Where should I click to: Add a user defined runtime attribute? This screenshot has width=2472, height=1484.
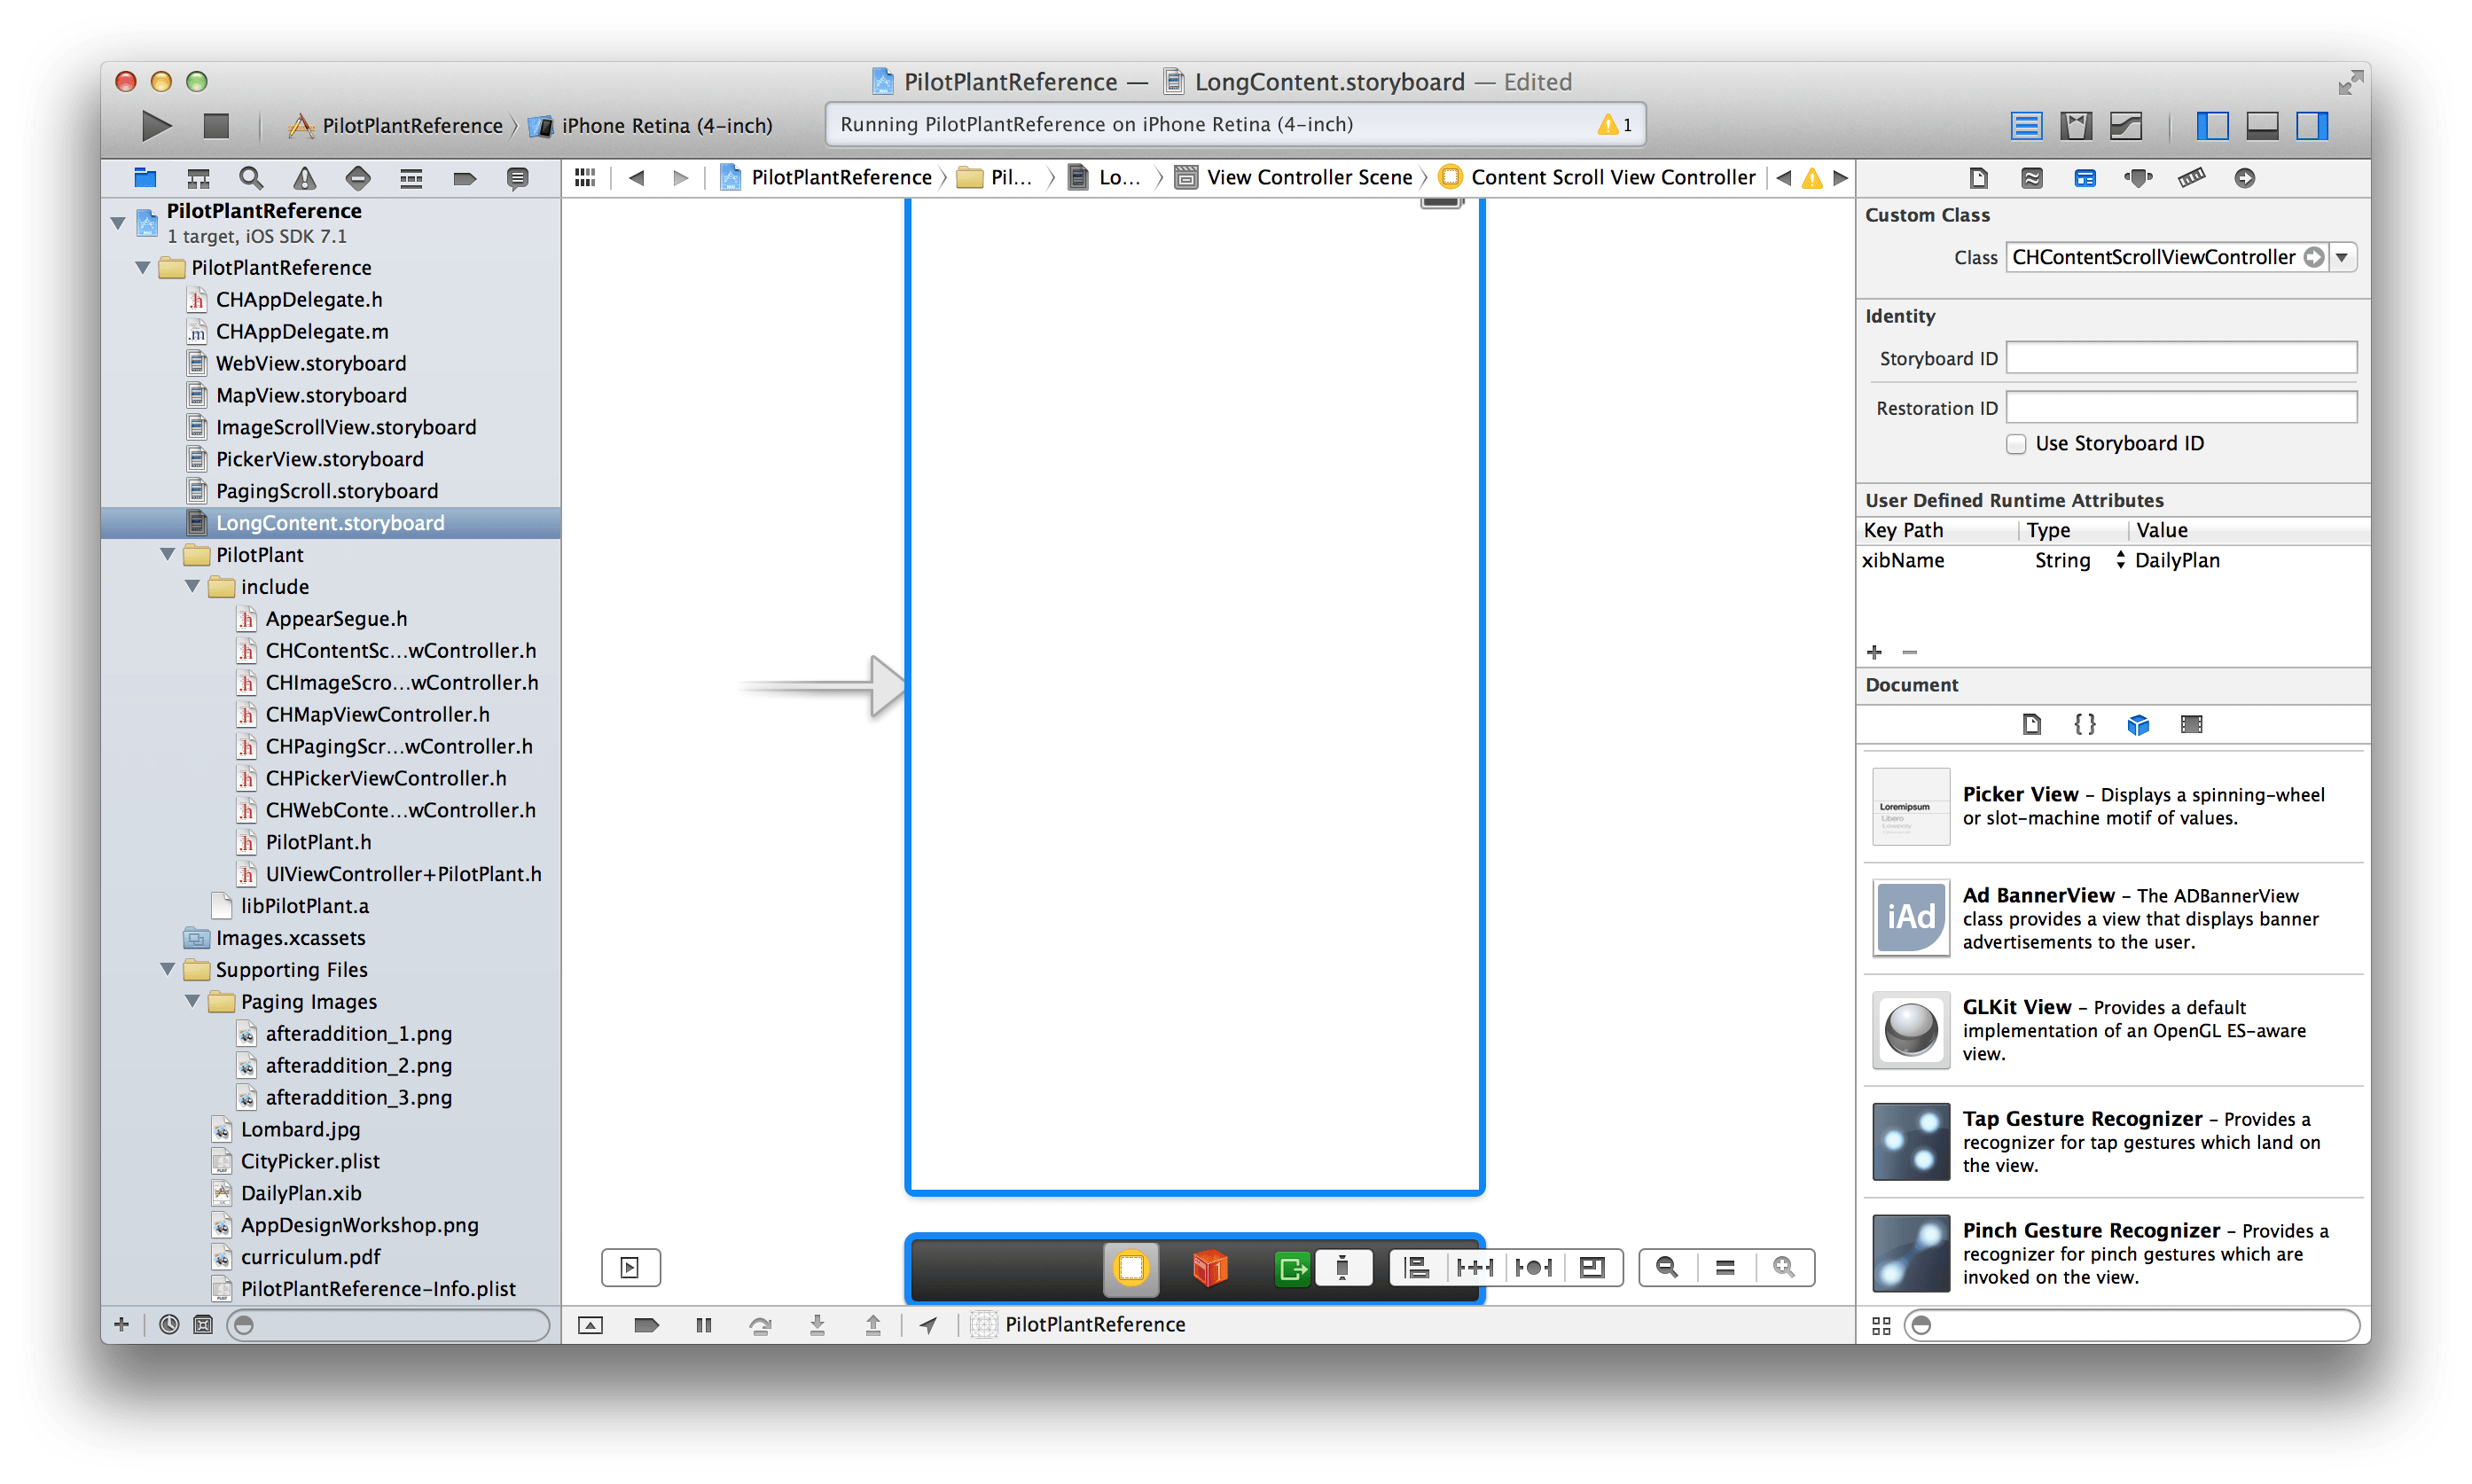click(x=1874, y=652)
